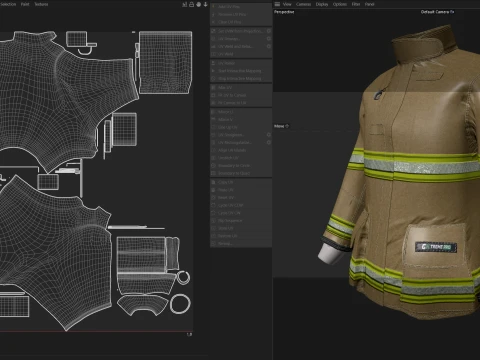The width and height of the screenshot is (480, 360).
Task: Choose Remove UV Pins
Action: coord(241,14)
